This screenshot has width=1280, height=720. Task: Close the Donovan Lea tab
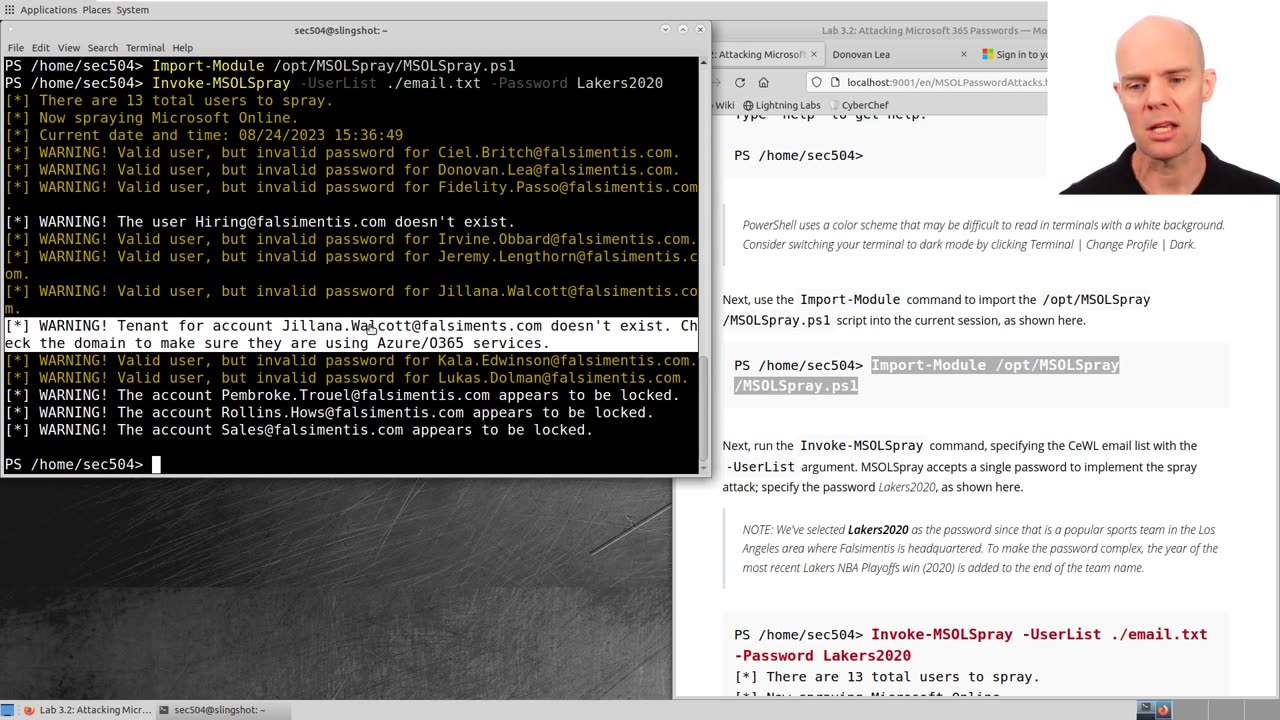pos(963,54)
